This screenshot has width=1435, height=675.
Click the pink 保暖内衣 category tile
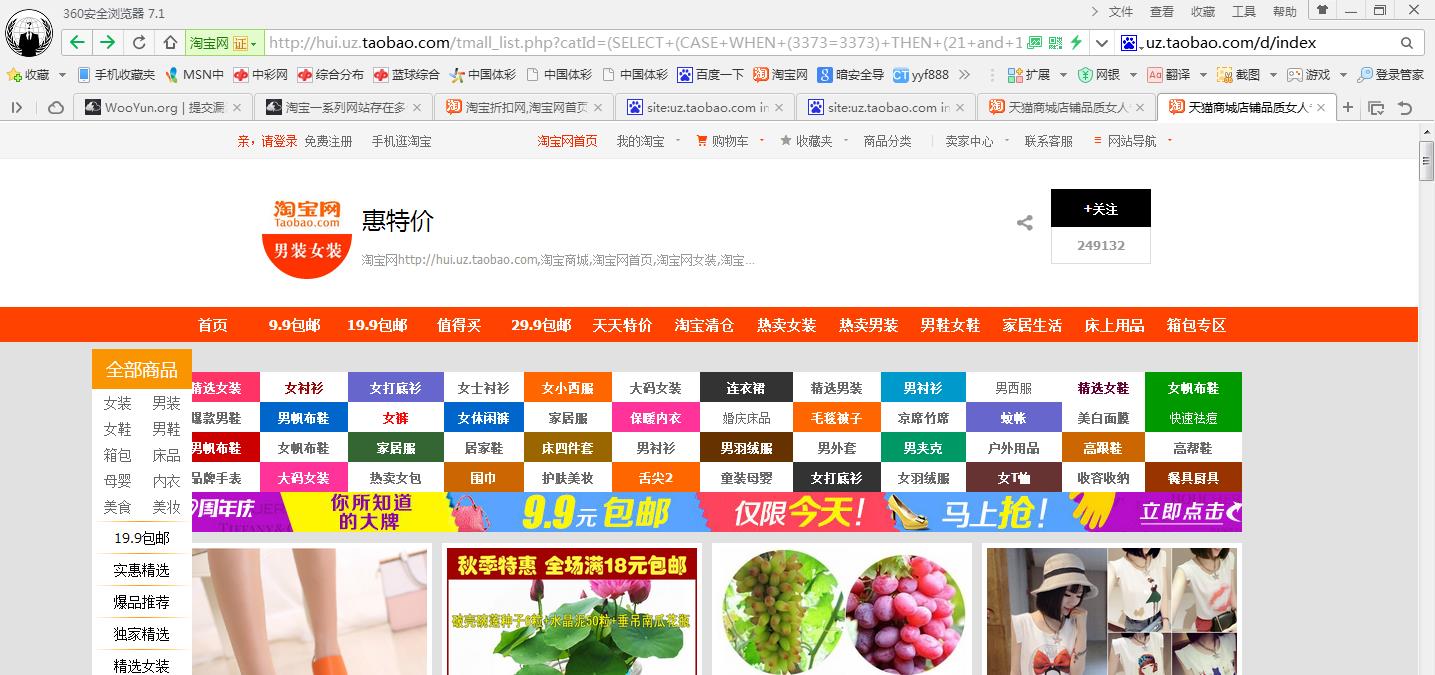[x=655, y=417]
